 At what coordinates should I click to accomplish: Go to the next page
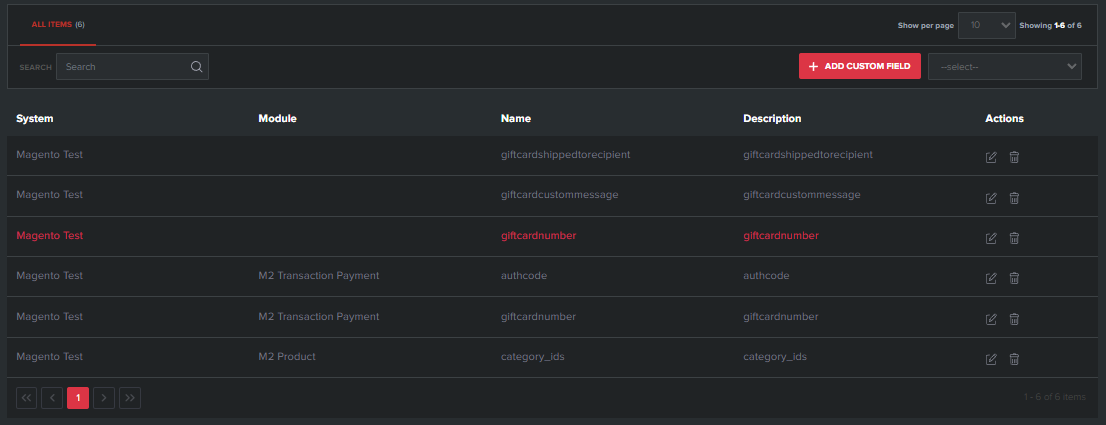pos(104,398)
